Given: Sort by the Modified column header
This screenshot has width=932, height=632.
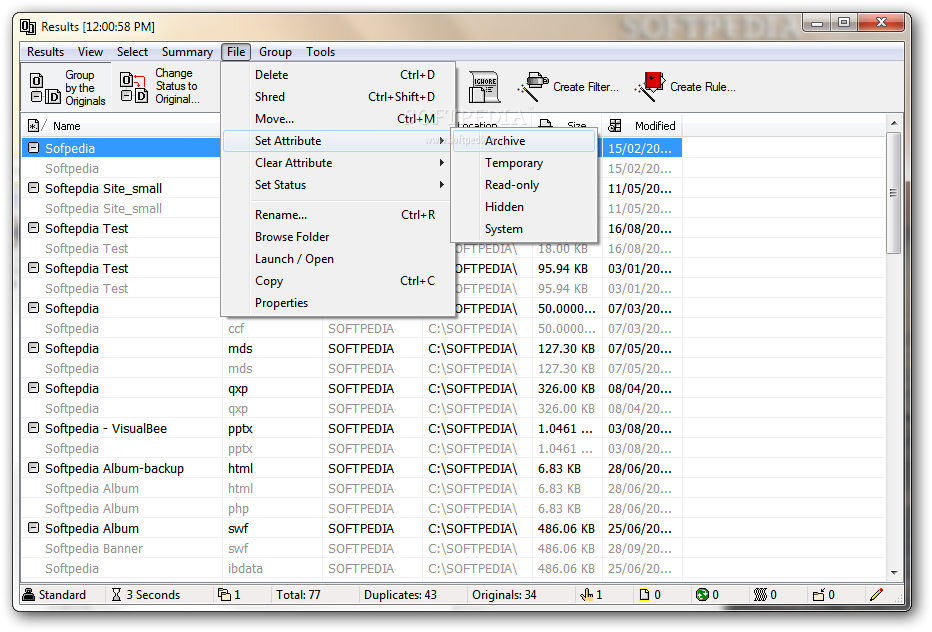Looking at the screenshot, I should 642,125.
